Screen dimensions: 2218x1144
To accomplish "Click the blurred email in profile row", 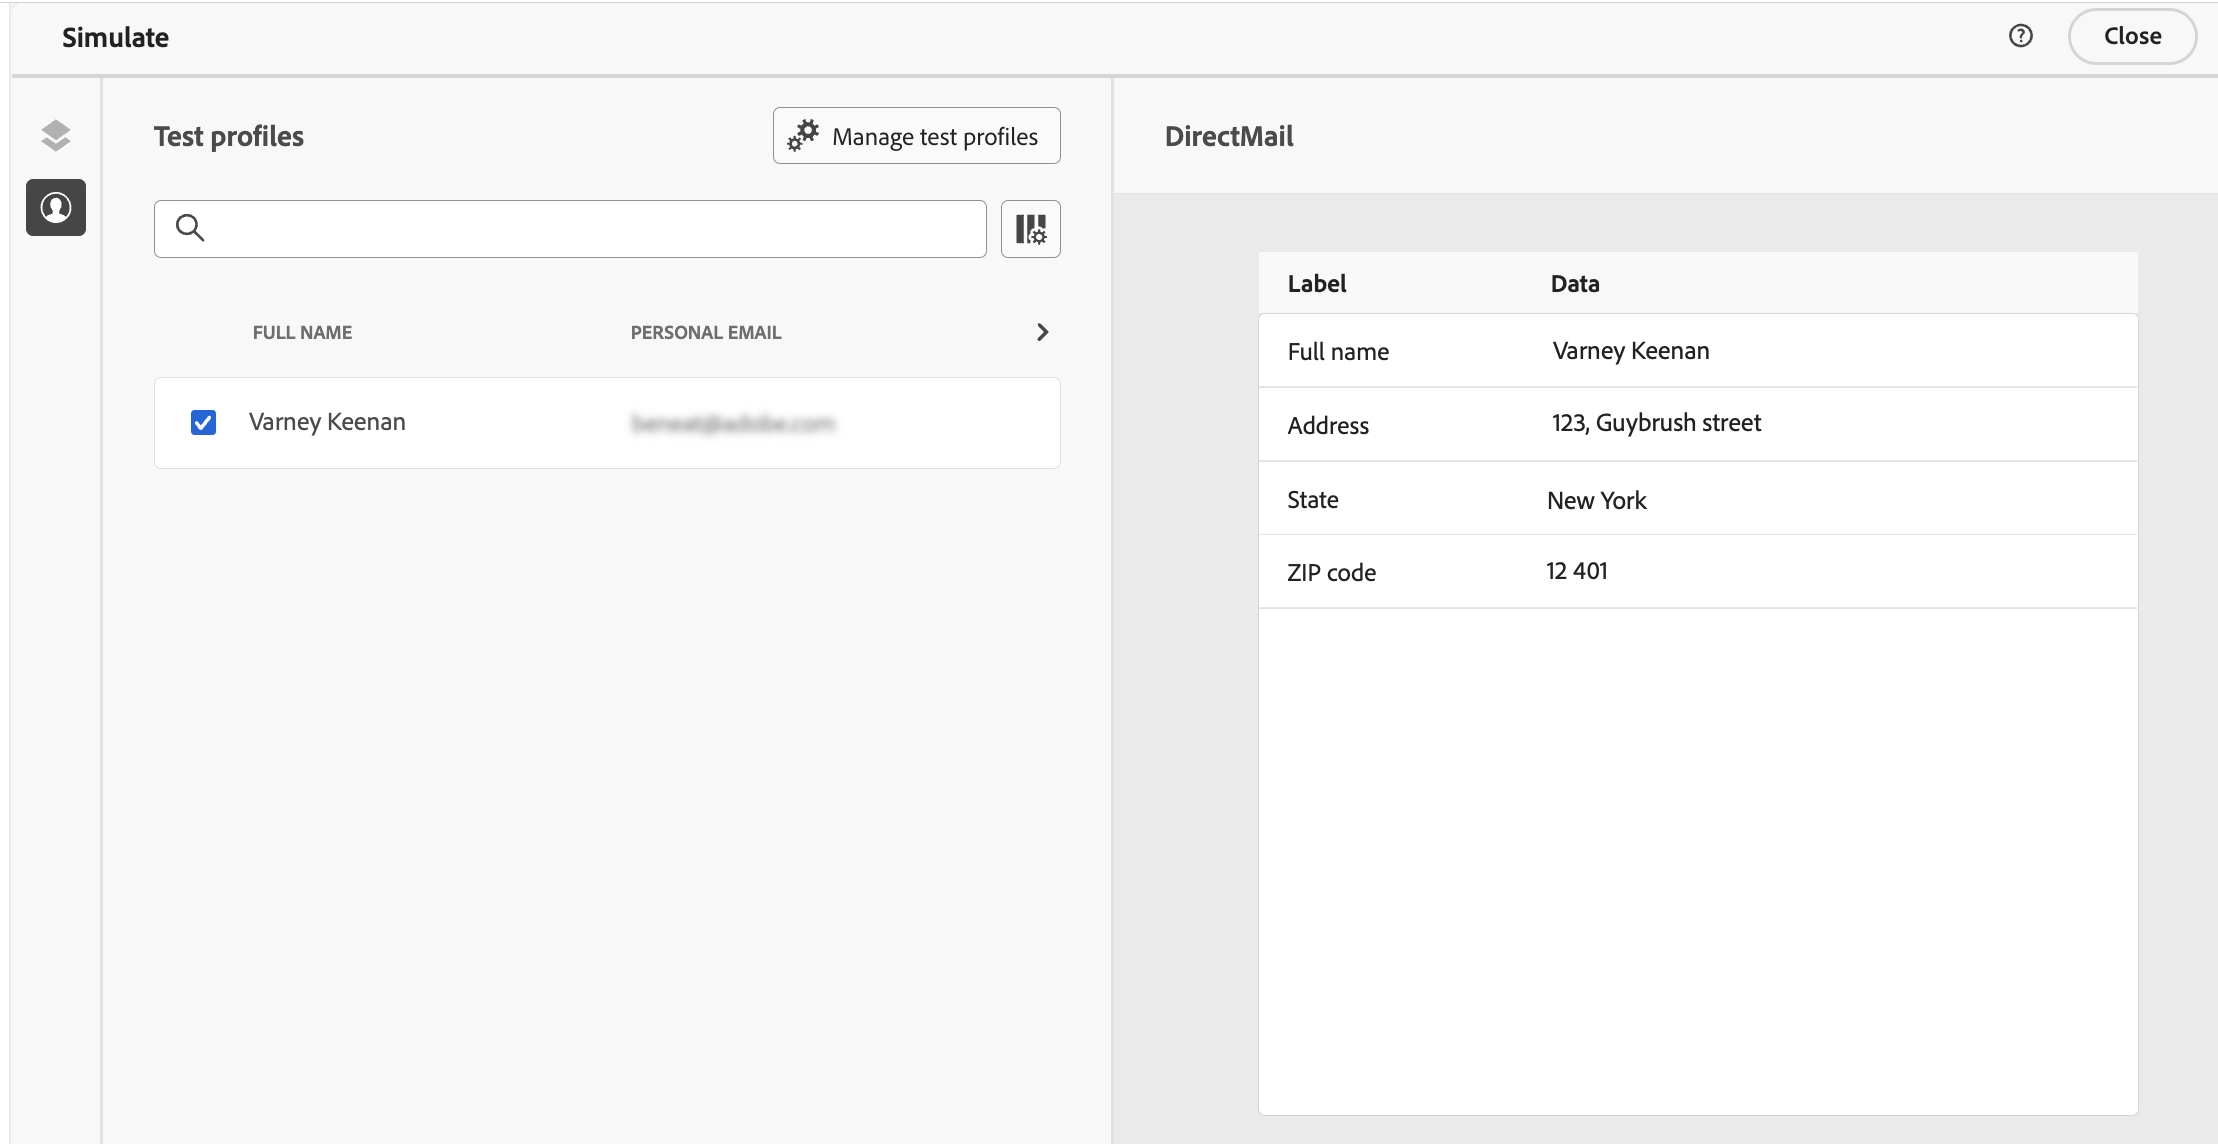I will [733, 424].
